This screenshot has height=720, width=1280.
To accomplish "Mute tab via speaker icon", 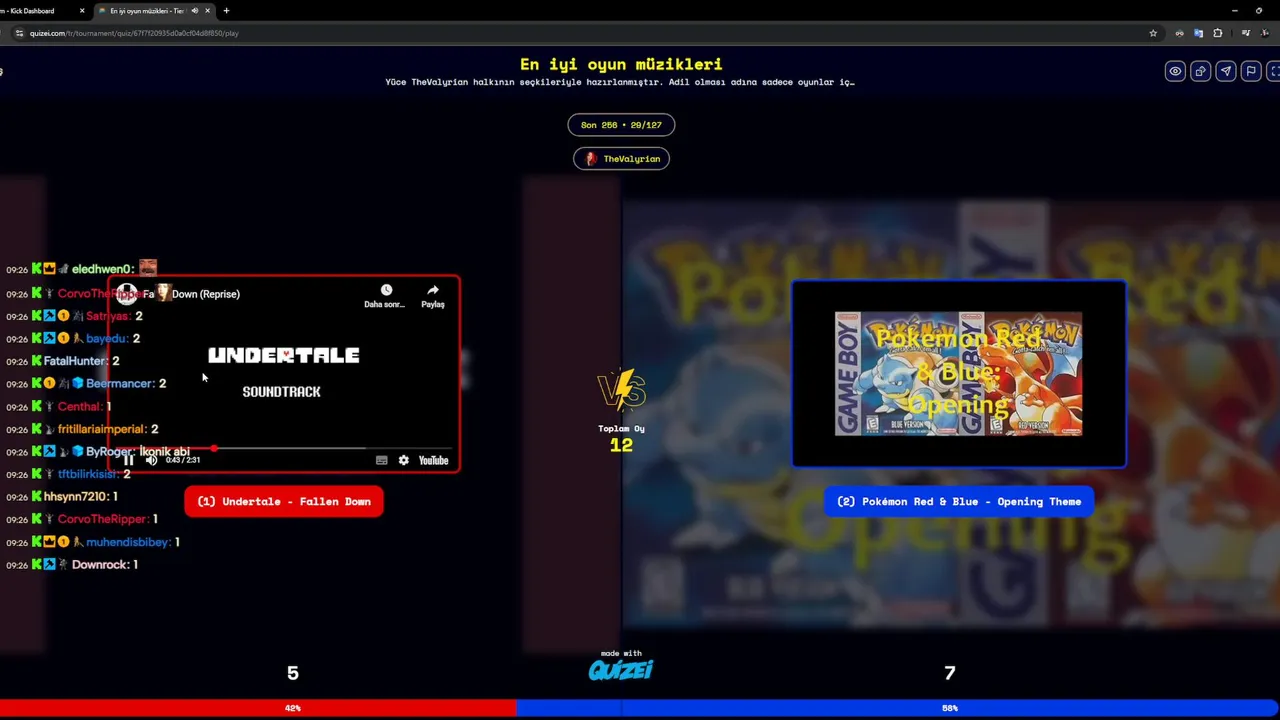I will pos(194,11).
